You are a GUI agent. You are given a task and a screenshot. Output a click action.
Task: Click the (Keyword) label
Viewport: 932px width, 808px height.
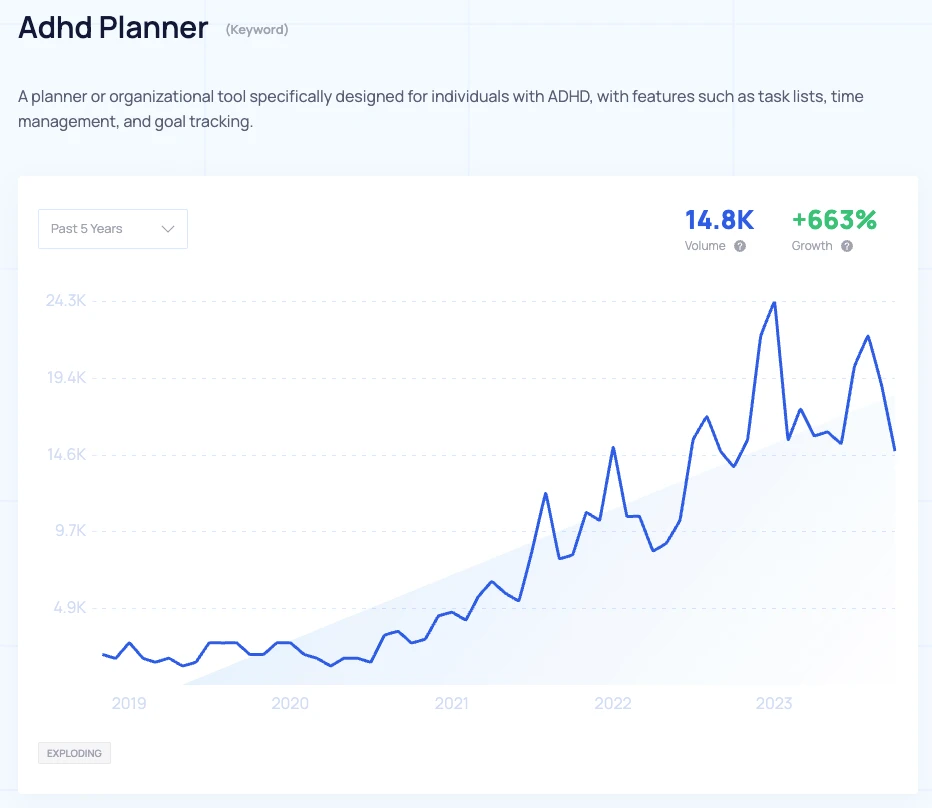point(257,30)
